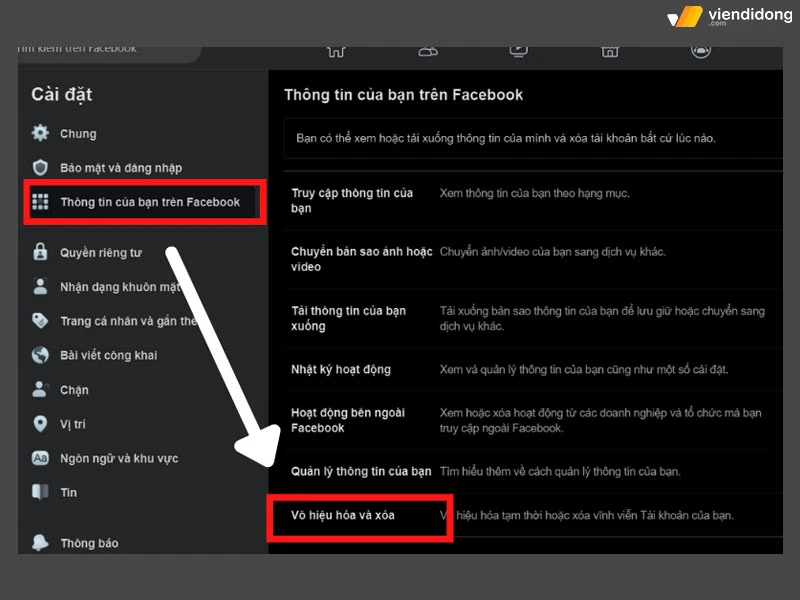Viewport: 800px width, 600px height.
Task: Click the shield icon for Bảo mật và đăng nhập
Action: (40, 167)
